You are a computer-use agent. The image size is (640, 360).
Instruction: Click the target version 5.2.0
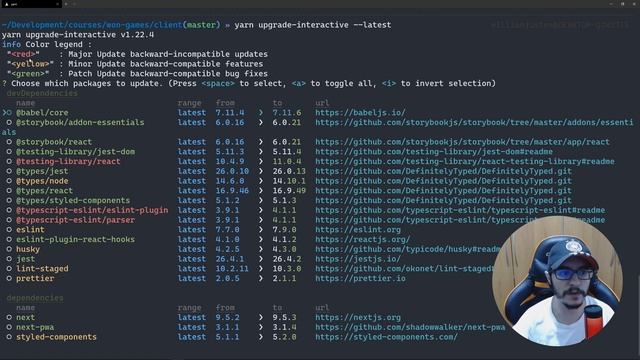tap(284, 337)
